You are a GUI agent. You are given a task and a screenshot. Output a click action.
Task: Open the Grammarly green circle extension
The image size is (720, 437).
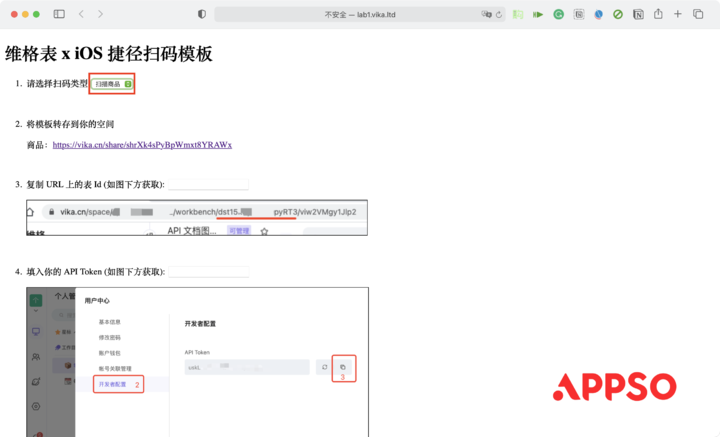(558, 15)
